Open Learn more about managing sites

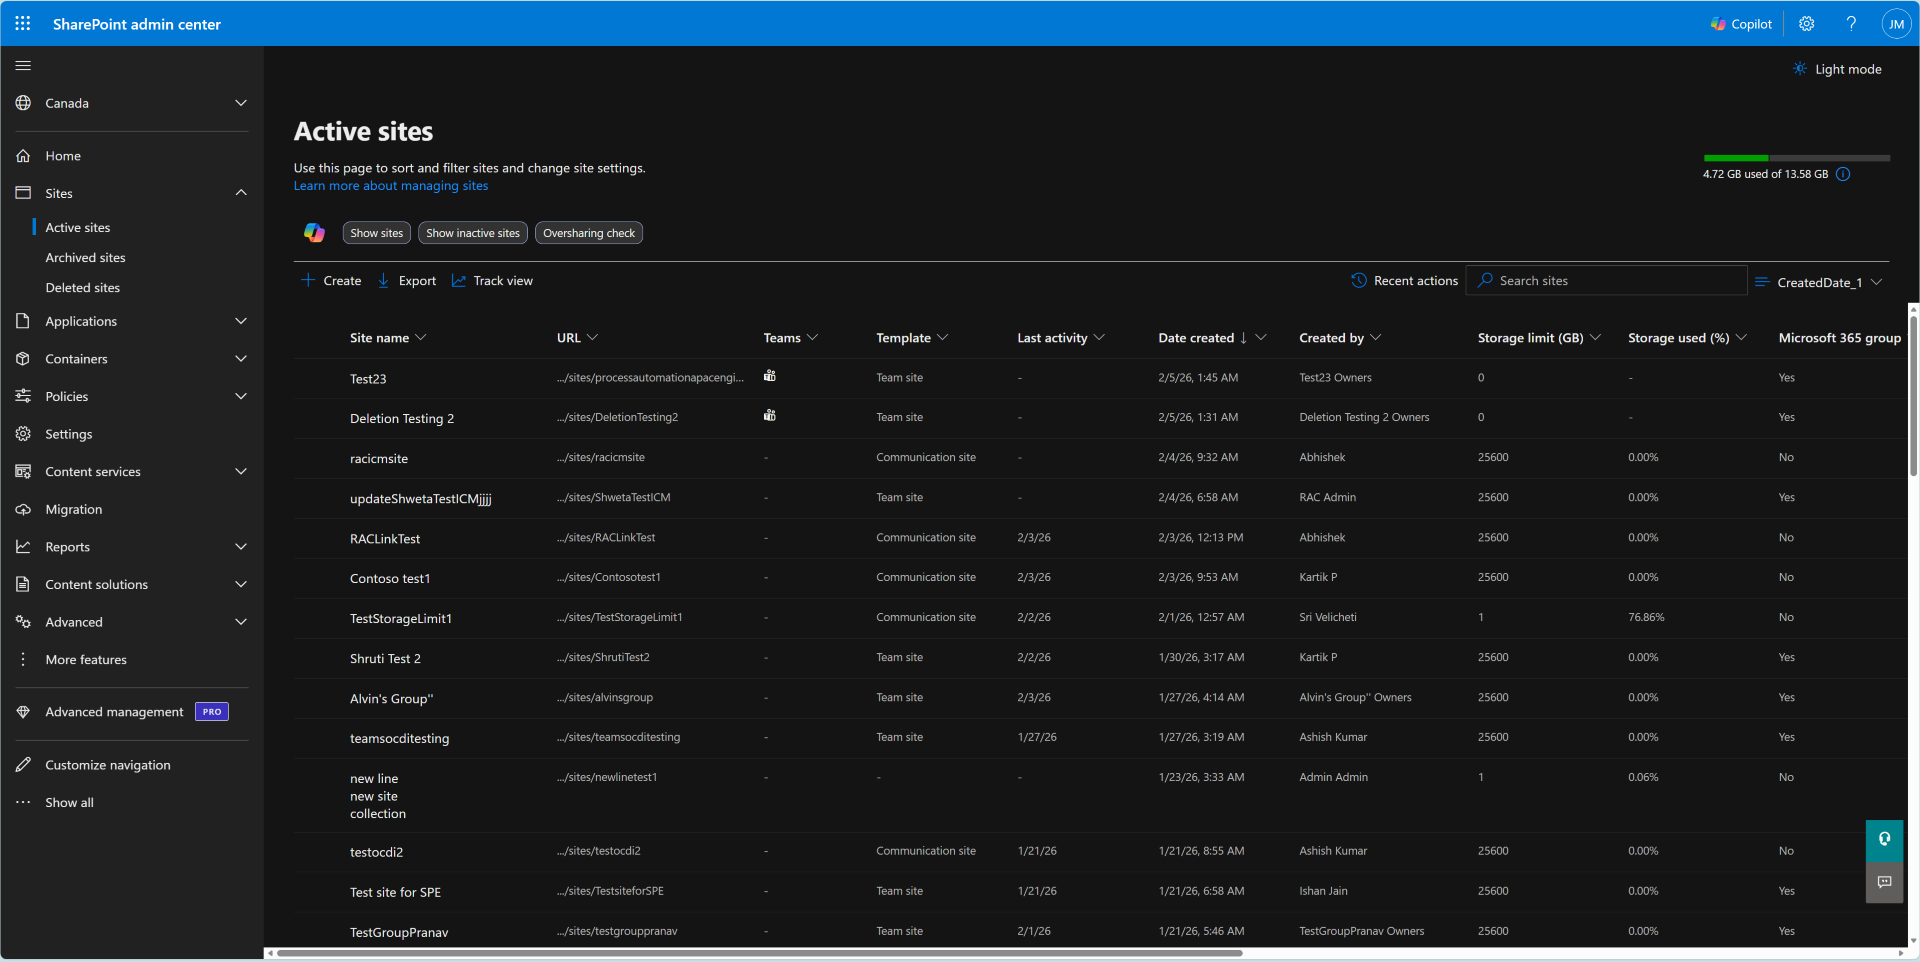coord(390,185)
